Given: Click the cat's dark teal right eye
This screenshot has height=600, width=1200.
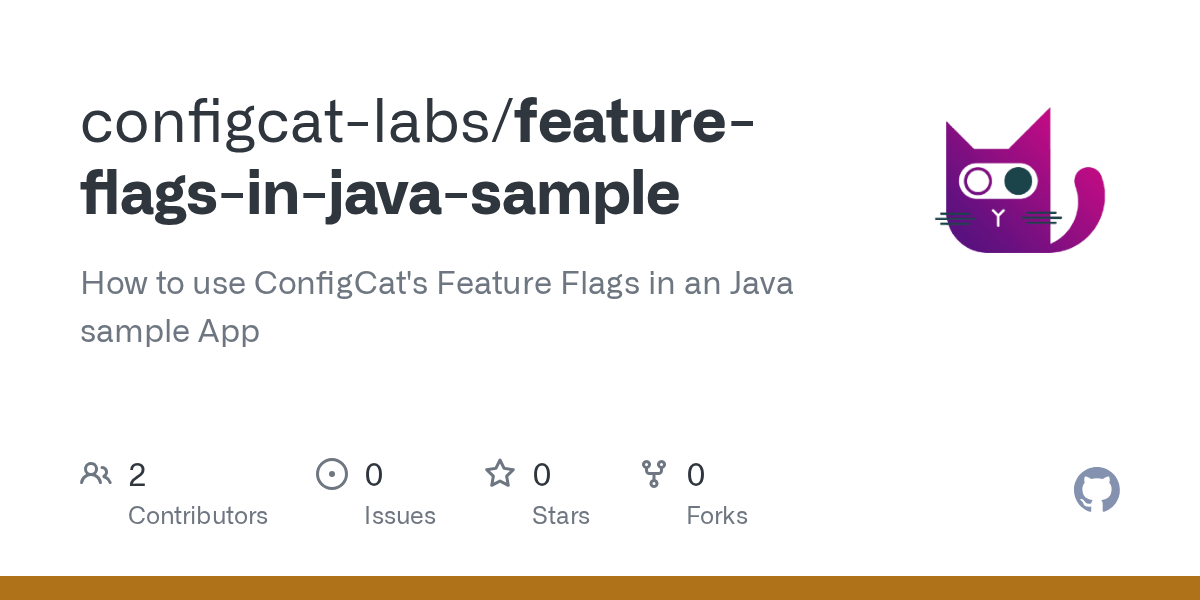Looking at the screenshot, I should [1018, 181].
